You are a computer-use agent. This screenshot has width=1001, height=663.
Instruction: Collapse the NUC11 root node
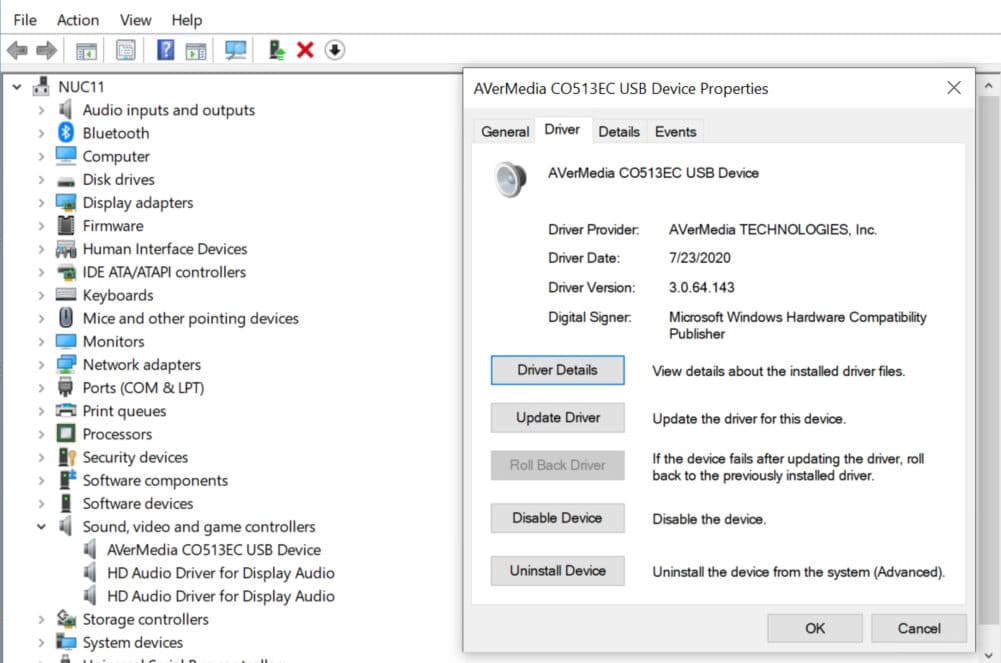pos(17,87)
